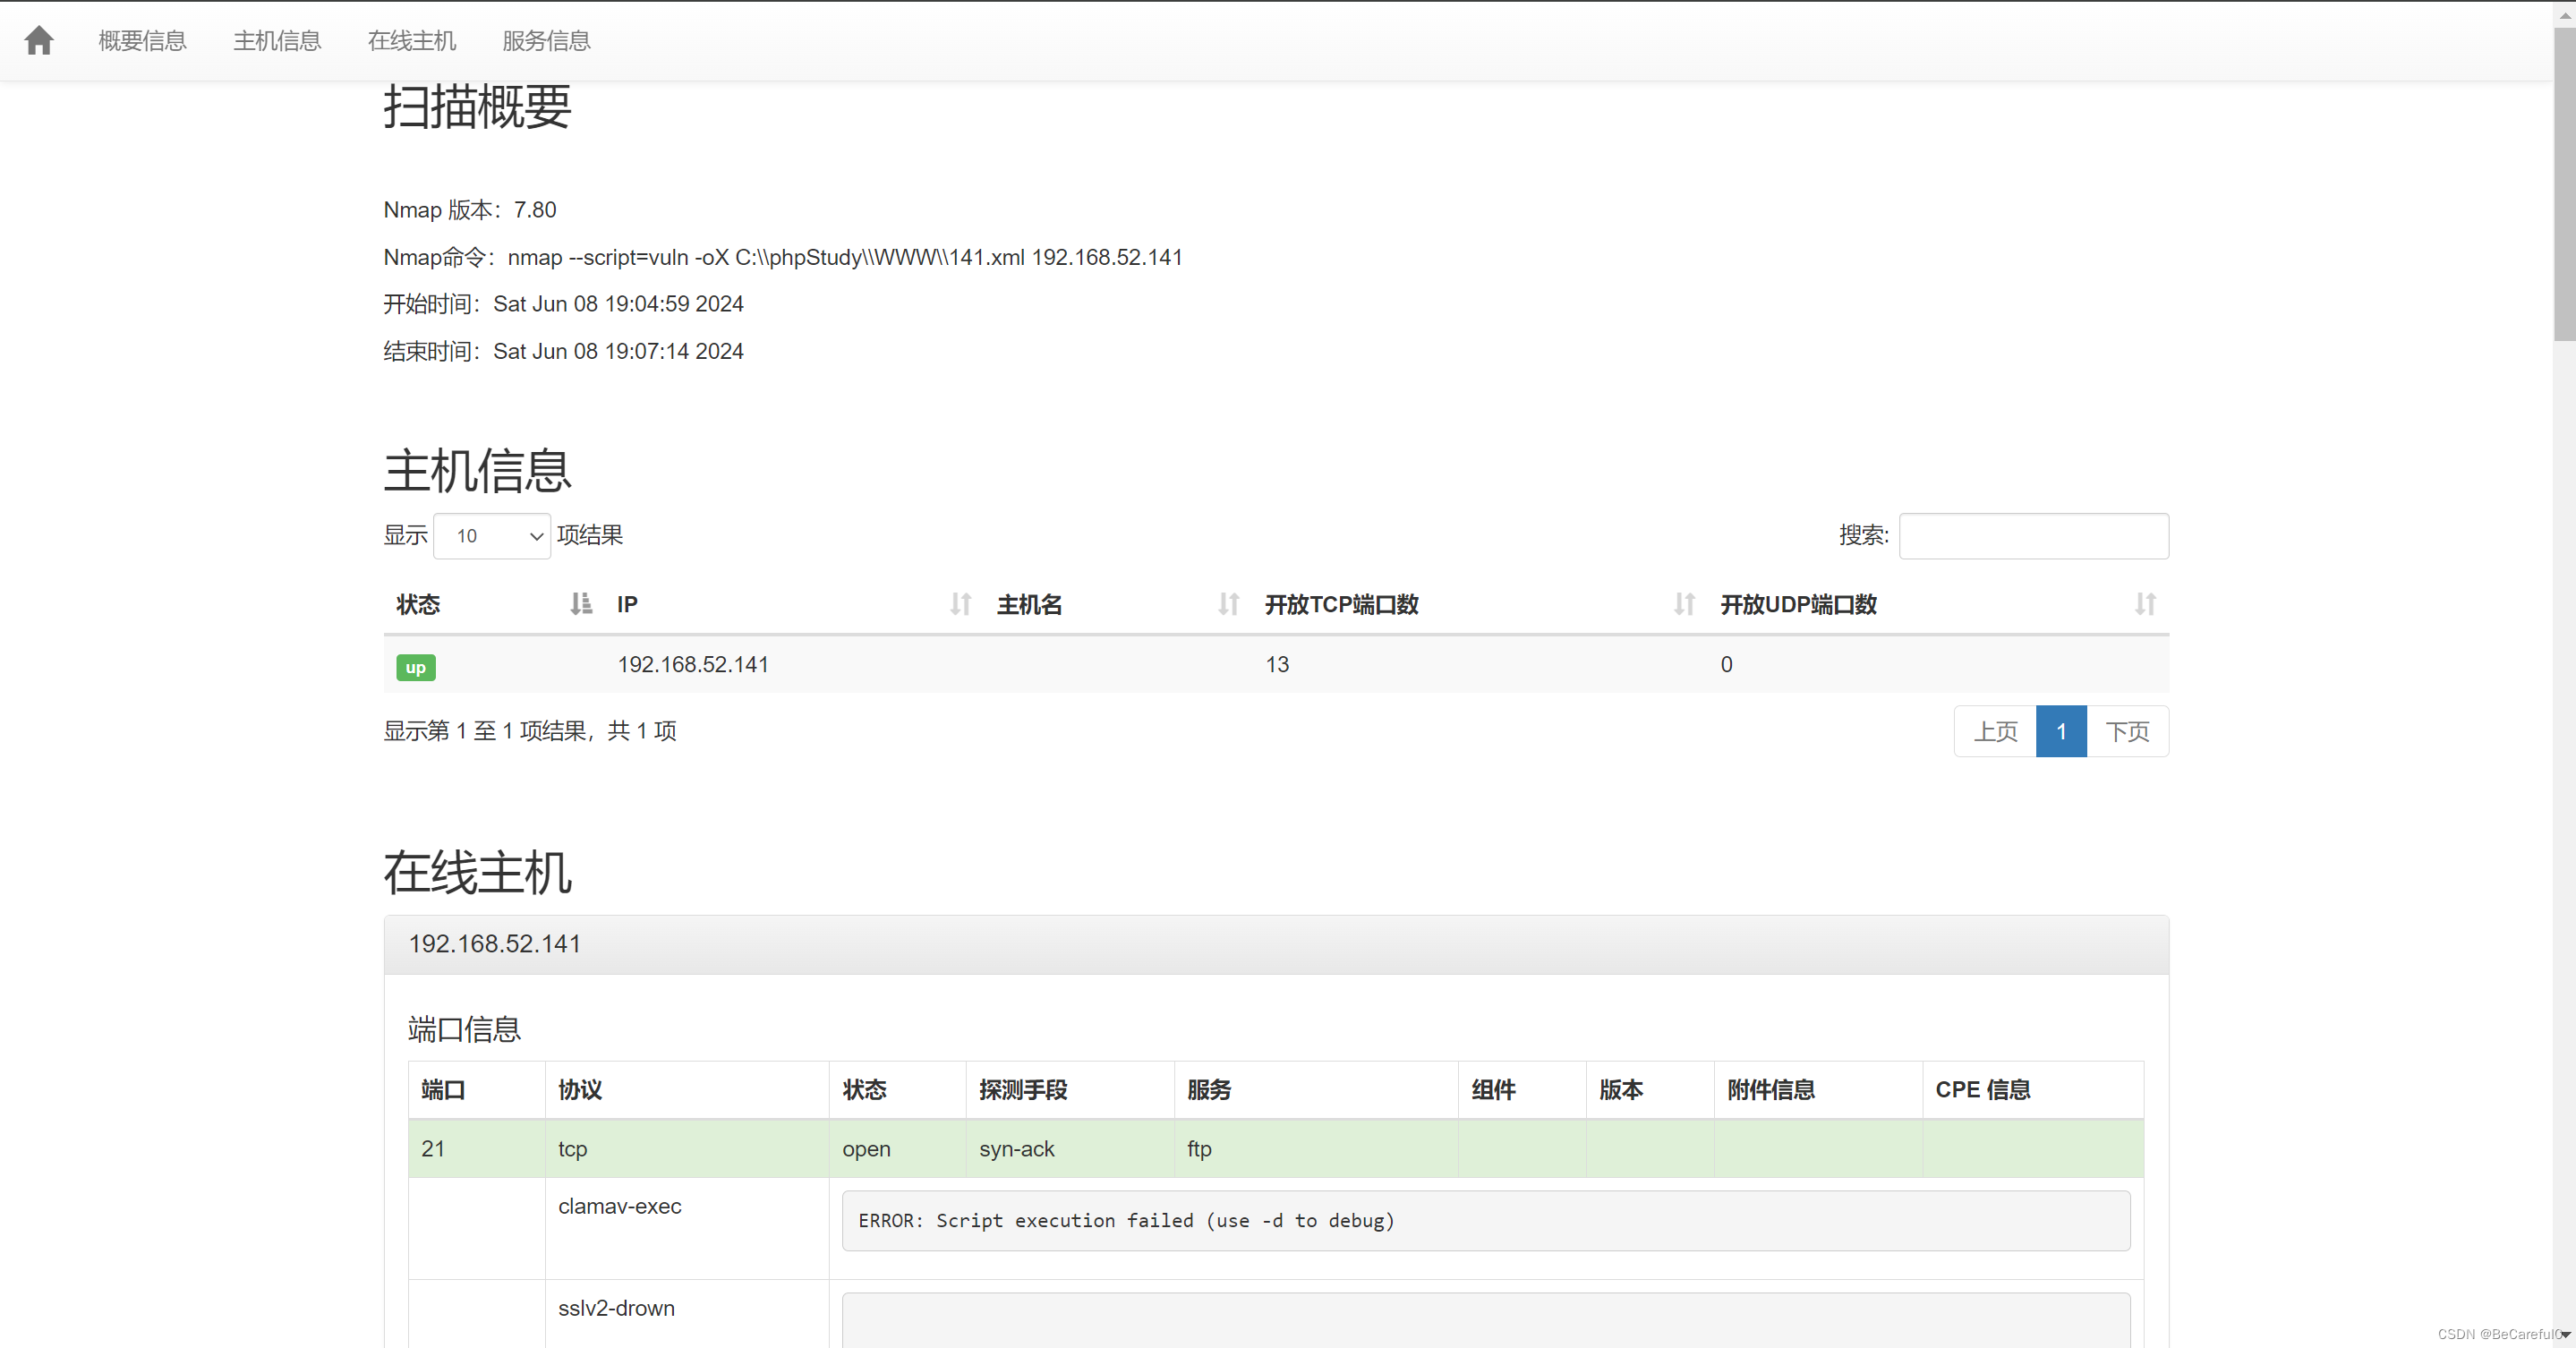
Task: Click the Nmap命令 line text
Action: 783,257
